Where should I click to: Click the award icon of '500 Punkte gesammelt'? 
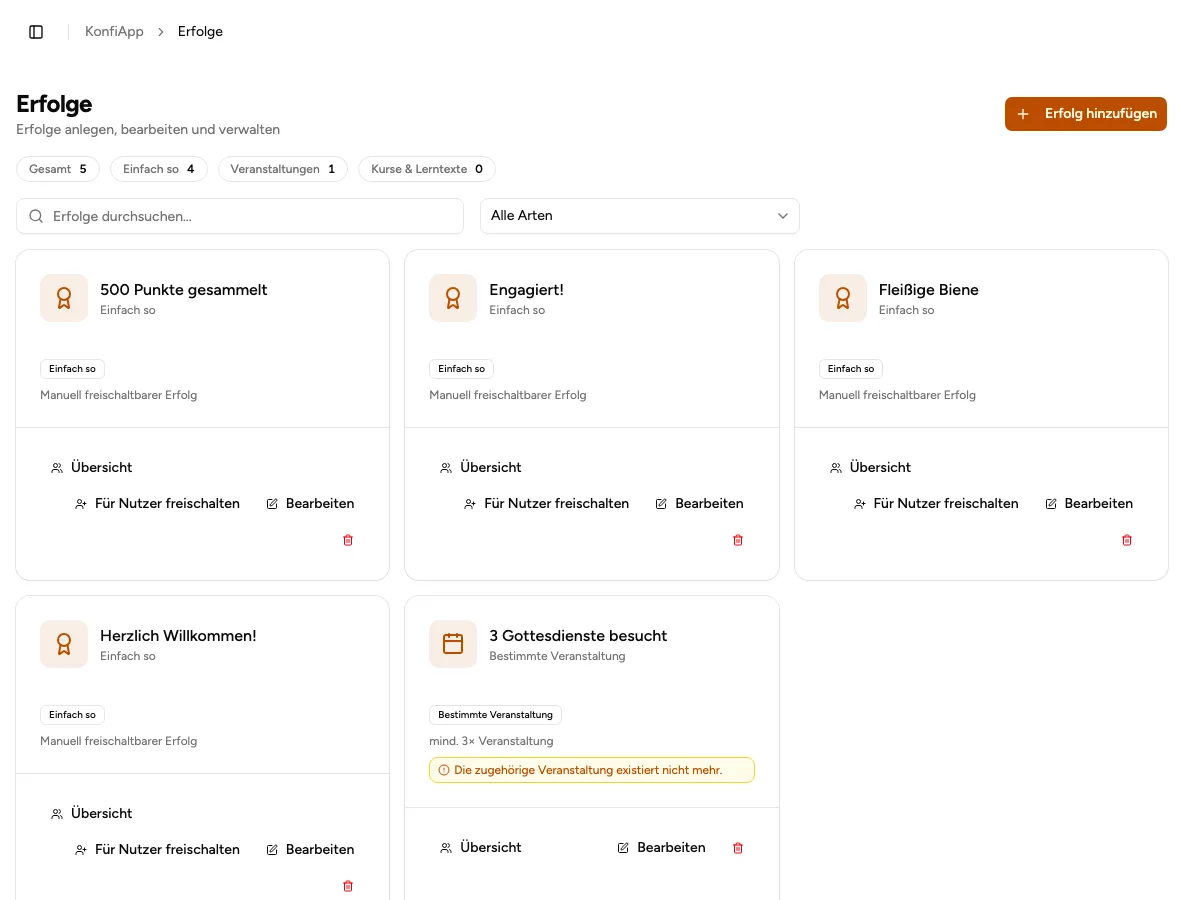point(64,298)
